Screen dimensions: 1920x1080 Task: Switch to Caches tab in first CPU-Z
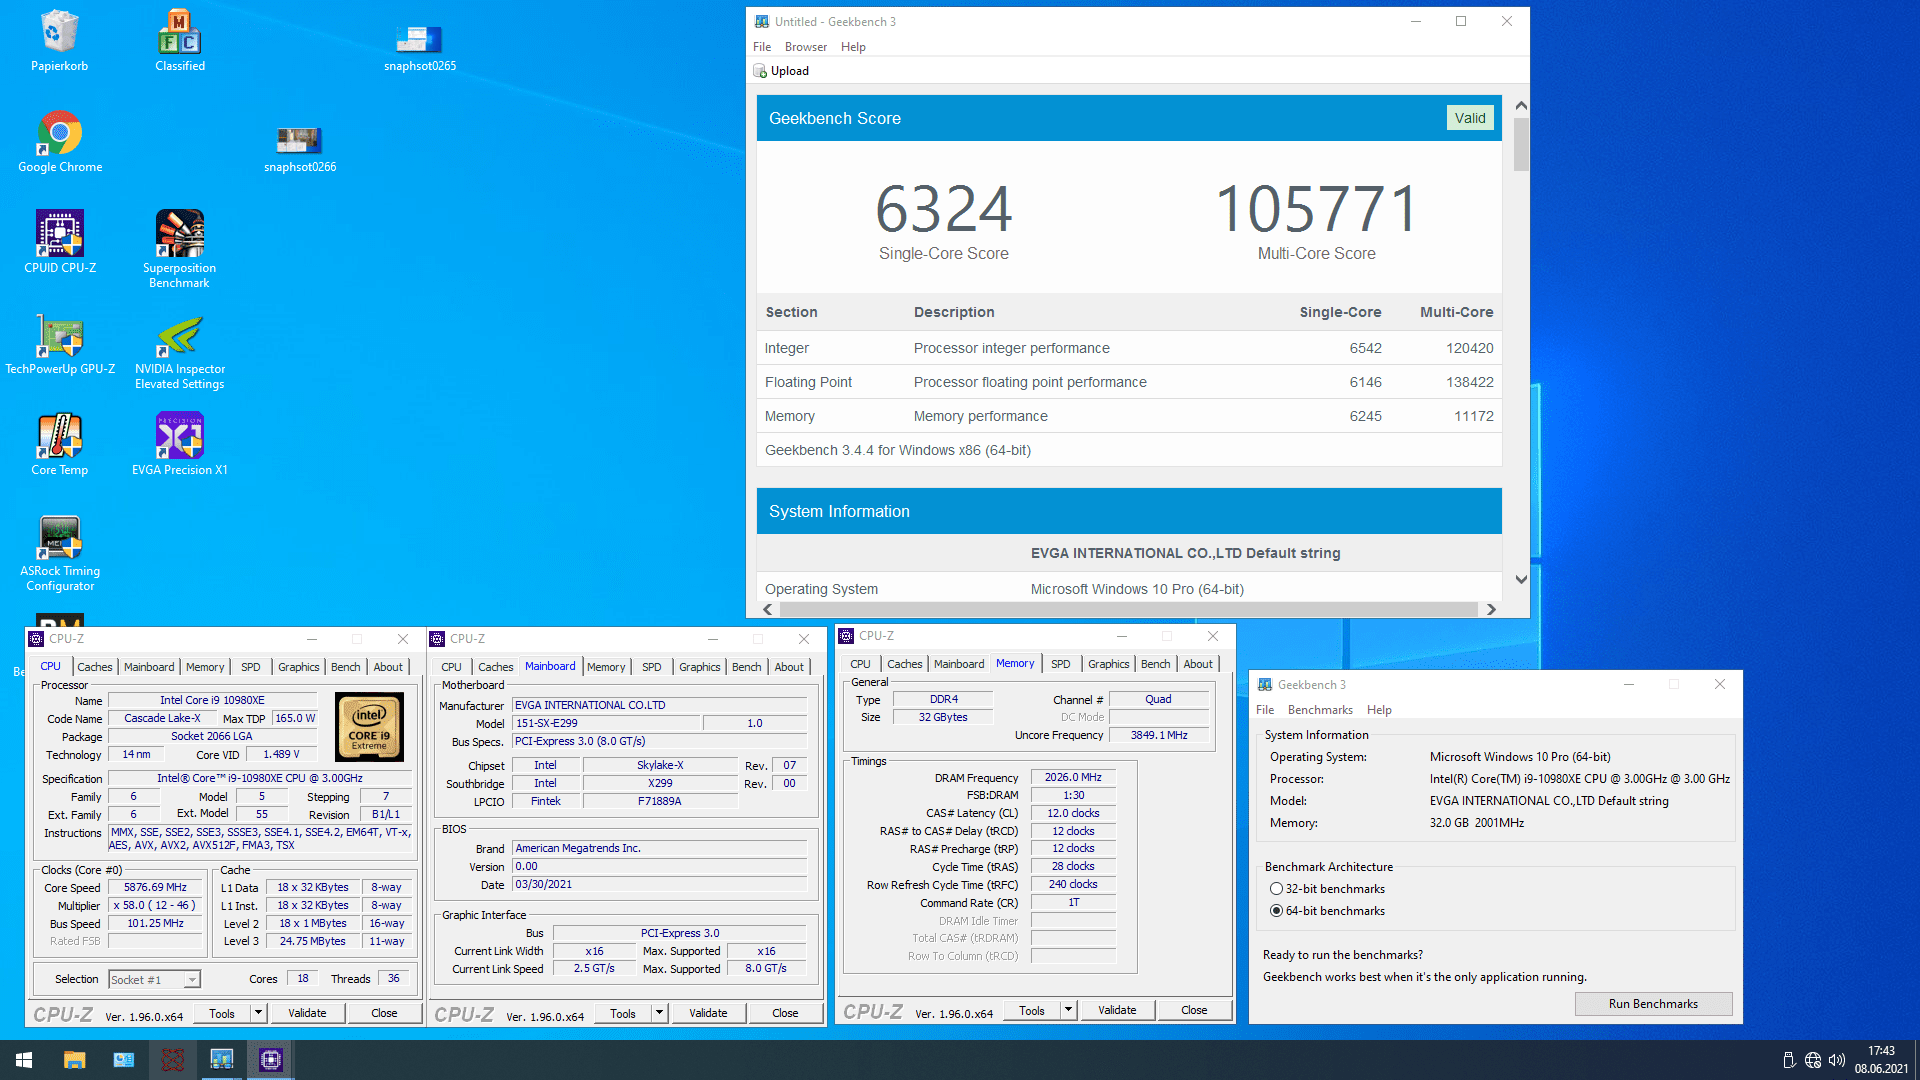[x=95, y=667]
